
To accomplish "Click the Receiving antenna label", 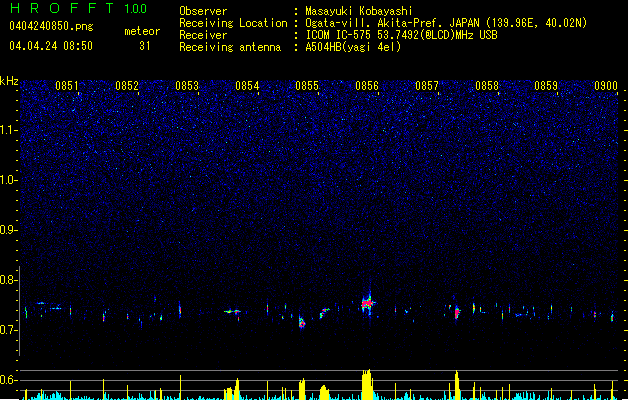I will pyautogui.click(x=230, y=47).
